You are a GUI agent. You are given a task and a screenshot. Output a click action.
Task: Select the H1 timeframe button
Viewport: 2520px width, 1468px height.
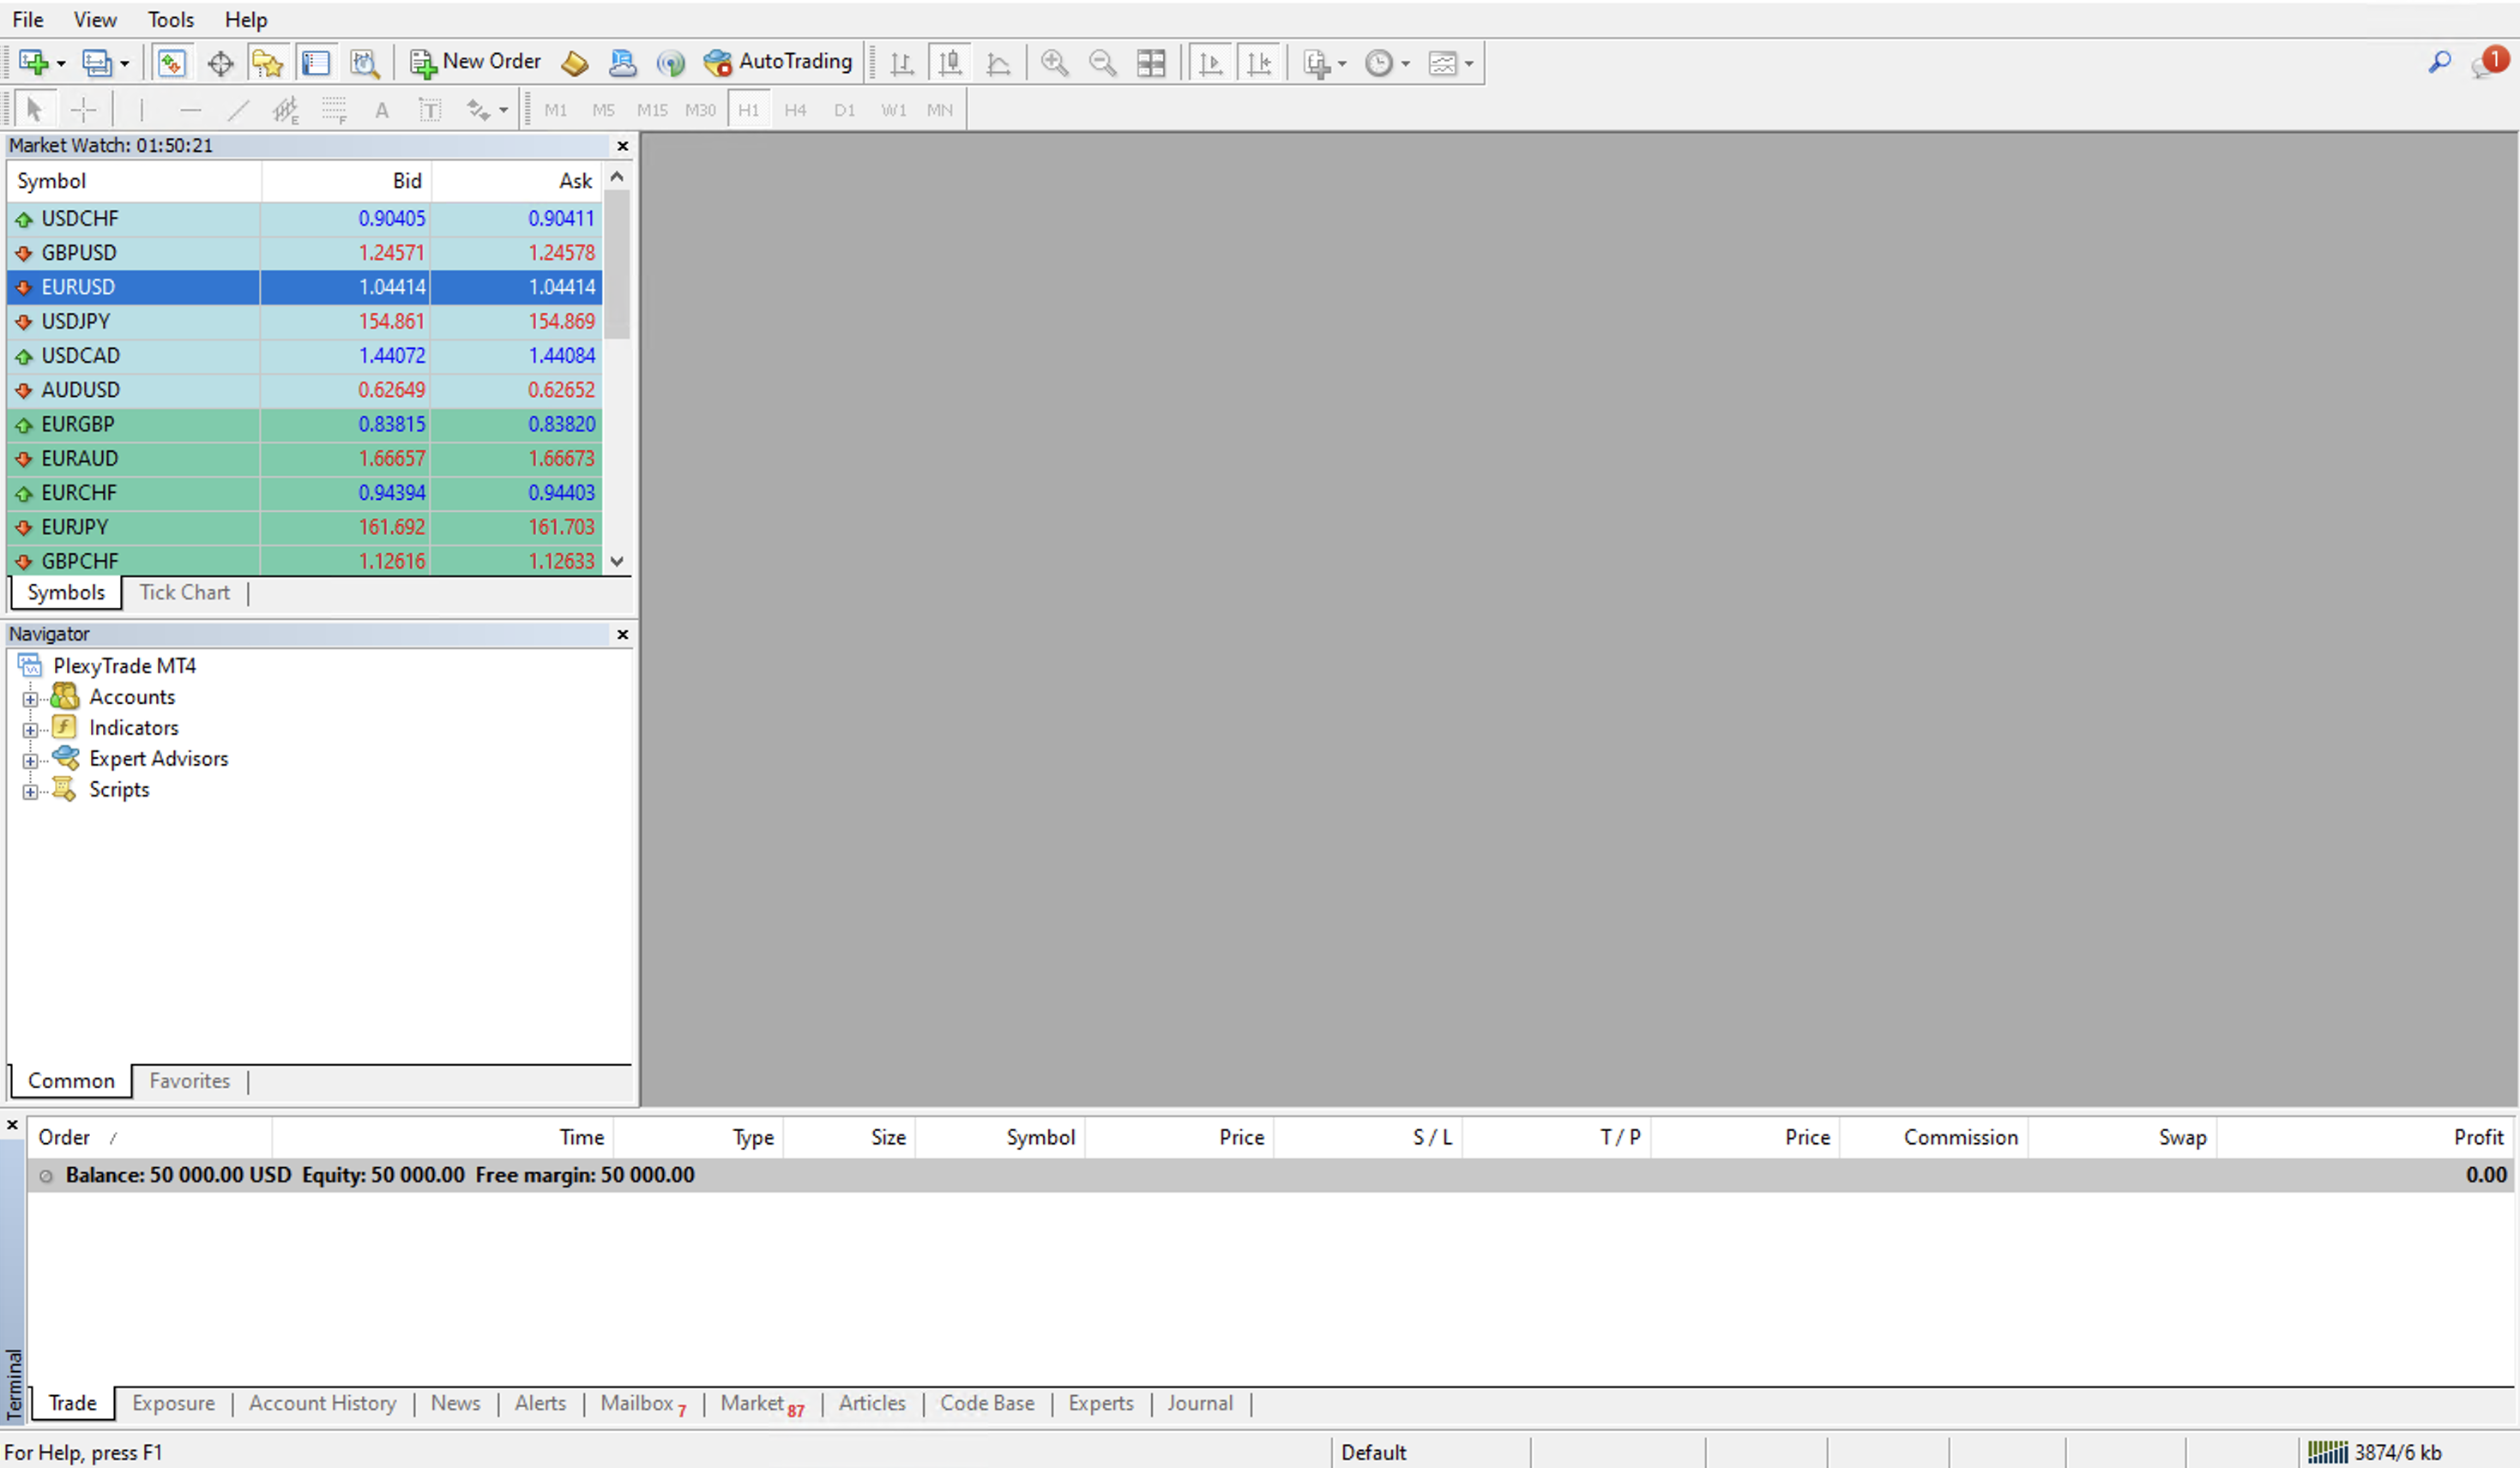[x=748, y=108]
